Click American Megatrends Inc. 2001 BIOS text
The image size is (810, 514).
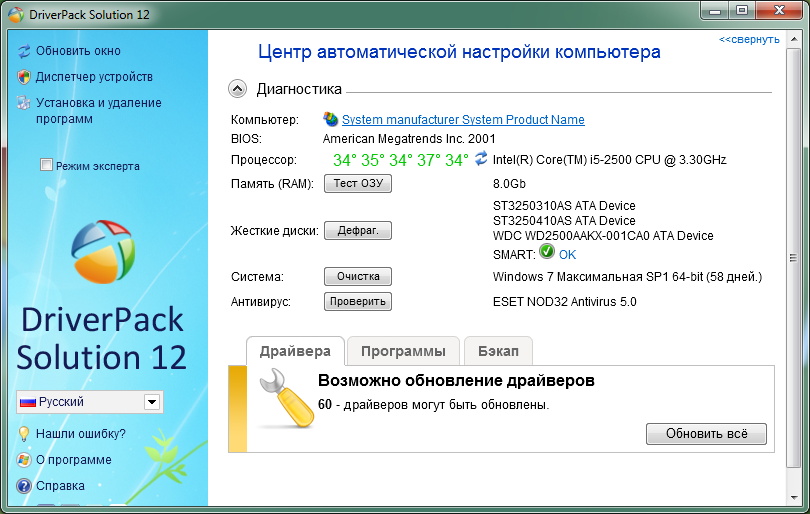click(409, 139)
